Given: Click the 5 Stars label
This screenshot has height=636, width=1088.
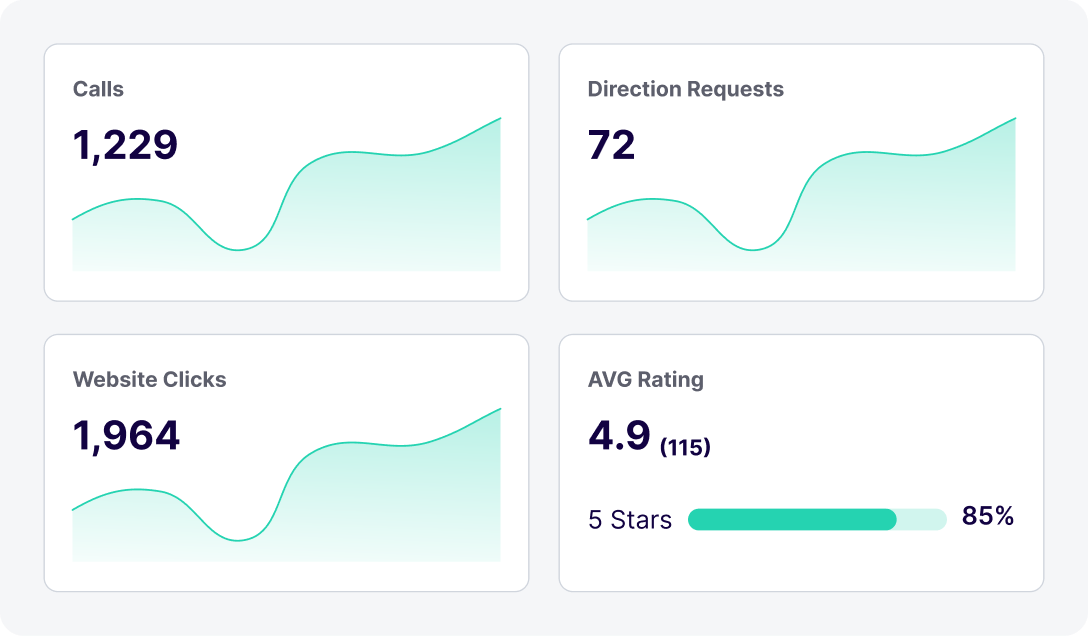Looking at the screenshot, I should click(630, 519).
